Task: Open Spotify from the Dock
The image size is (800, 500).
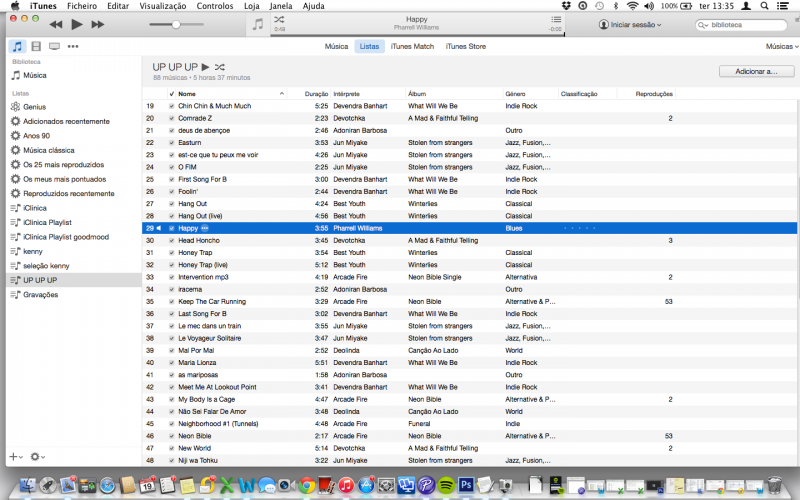Action: [446, 485]
